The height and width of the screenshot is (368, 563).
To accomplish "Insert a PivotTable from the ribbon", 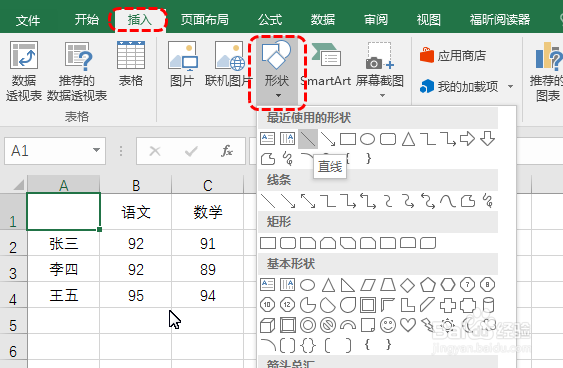I will pyautogui.click(x=24, y=71).
